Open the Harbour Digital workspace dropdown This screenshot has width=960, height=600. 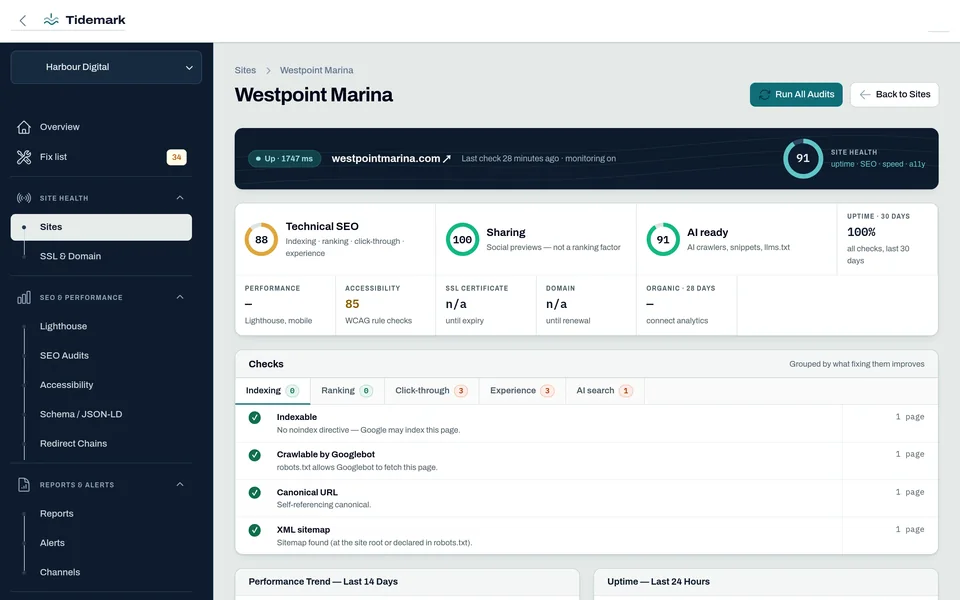pos(106,67)
